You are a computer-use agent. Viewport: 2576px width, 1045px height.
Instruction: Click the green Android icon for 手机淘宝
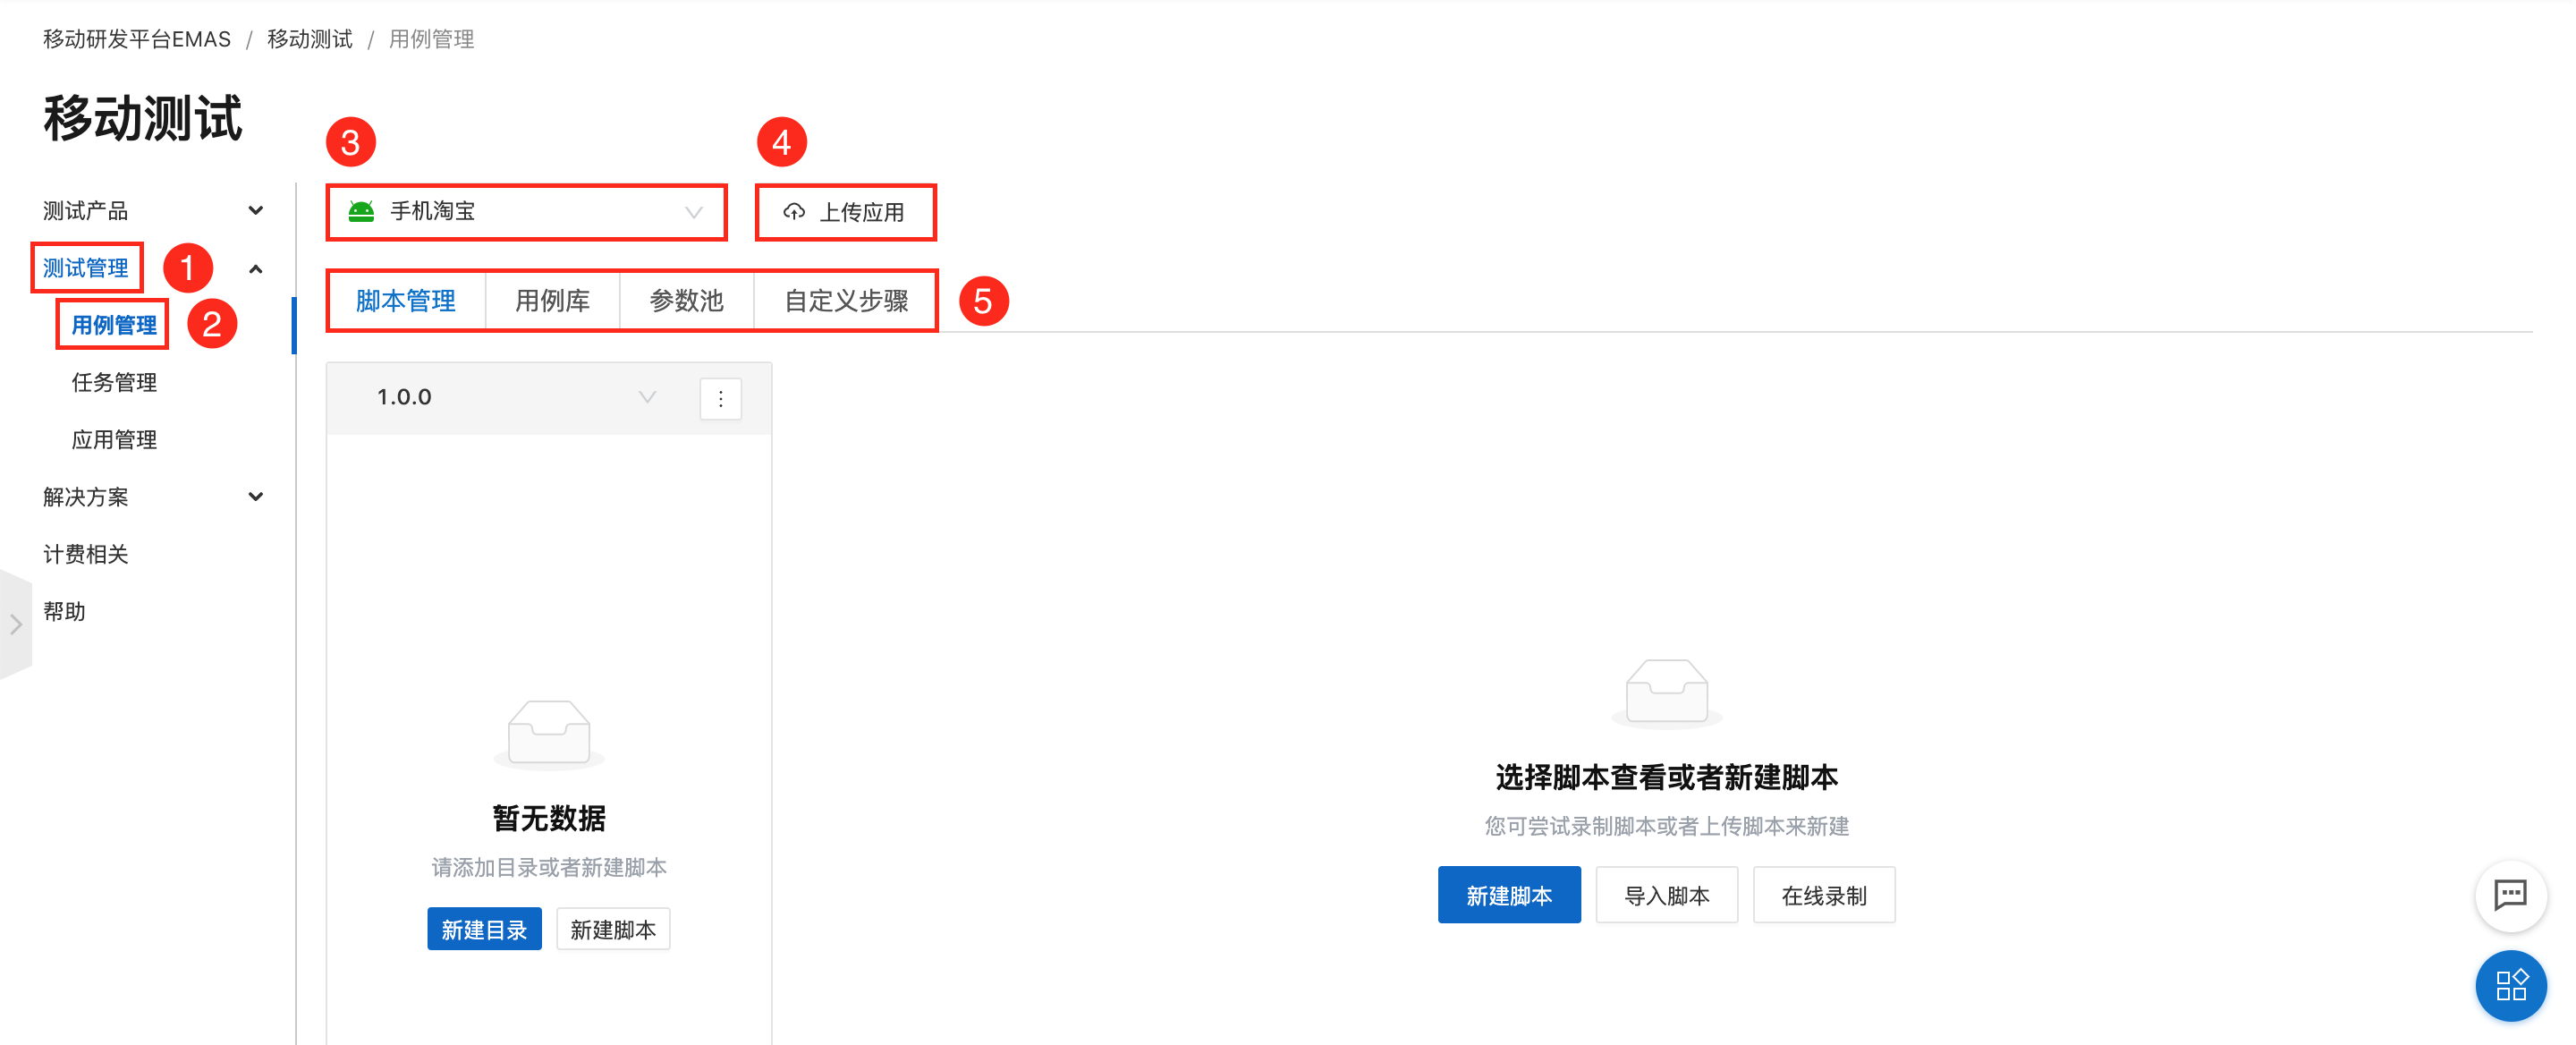tap(361, 211)
